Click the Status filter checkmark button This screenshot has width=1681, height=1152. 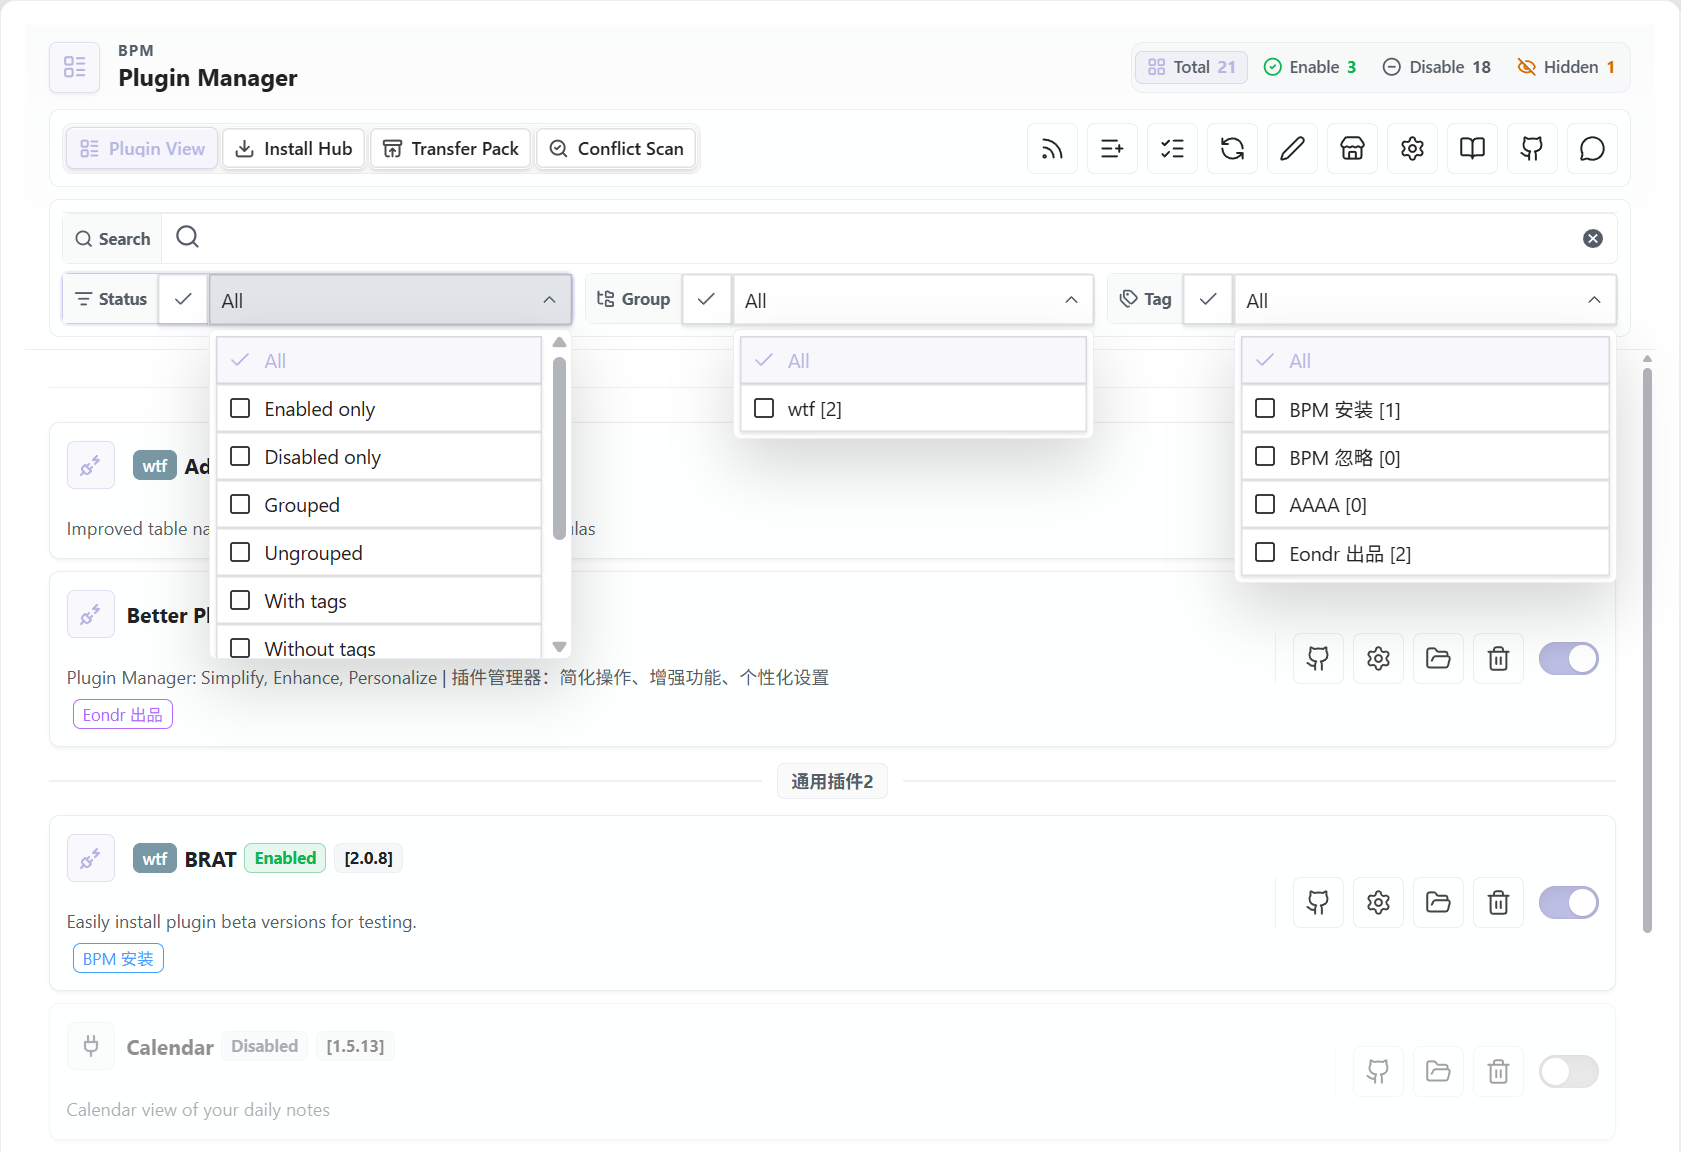183,299
